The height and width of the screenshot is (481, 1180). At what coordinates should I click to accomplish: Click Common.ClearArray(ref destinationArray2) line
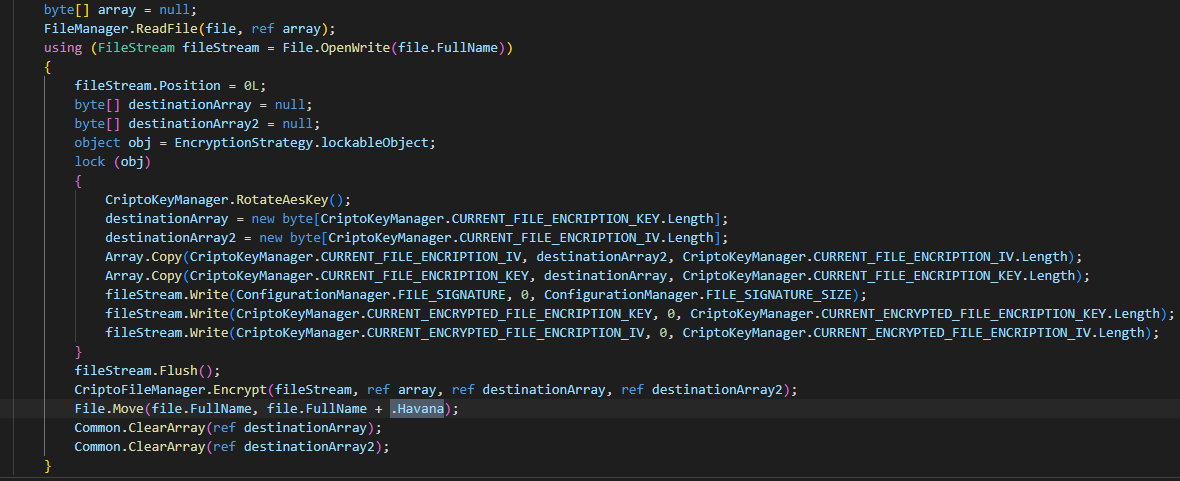(x=232, y=446)
